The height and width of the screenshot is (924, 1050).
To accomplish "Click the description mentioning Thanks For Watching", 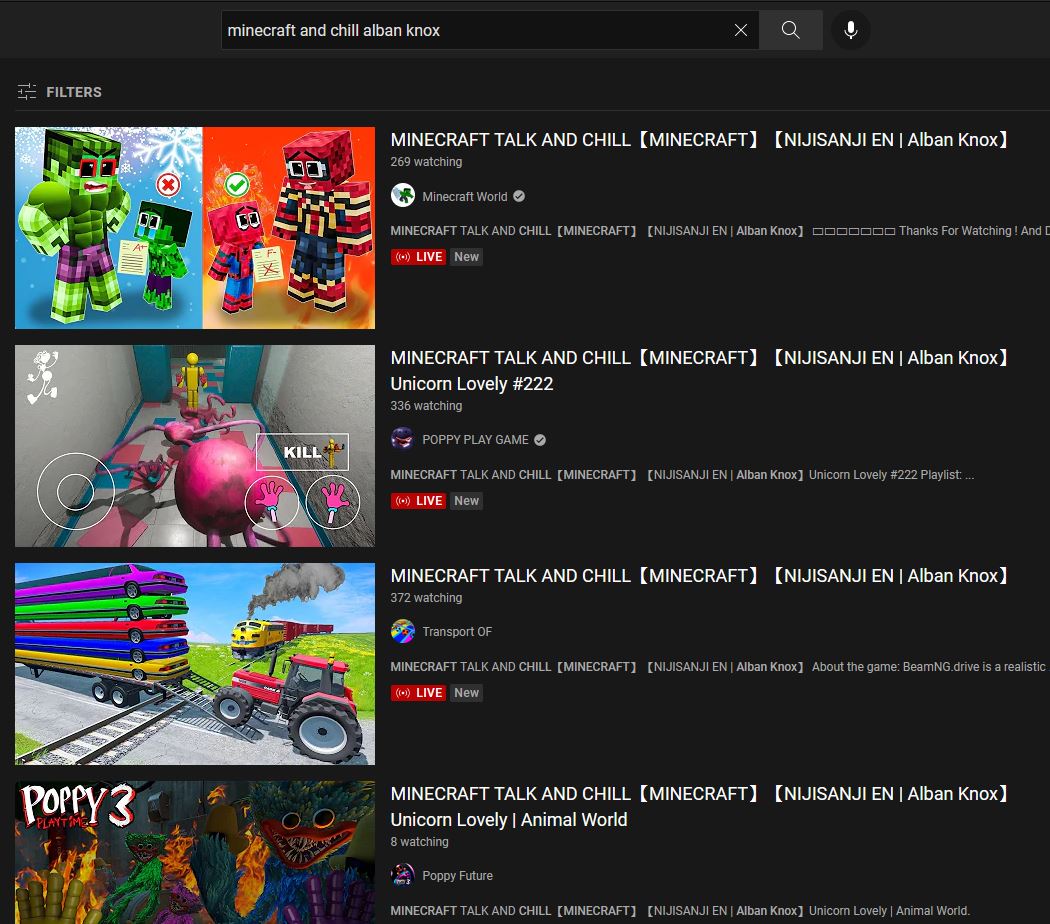I will pos(720,230).
